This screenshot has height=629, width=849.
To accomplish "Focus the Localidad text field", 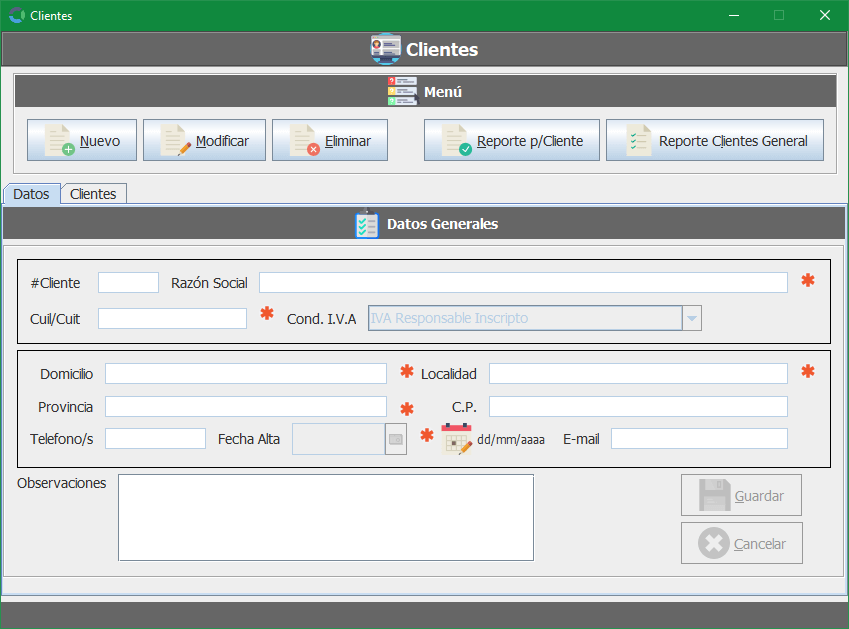I will click(638, 374).
